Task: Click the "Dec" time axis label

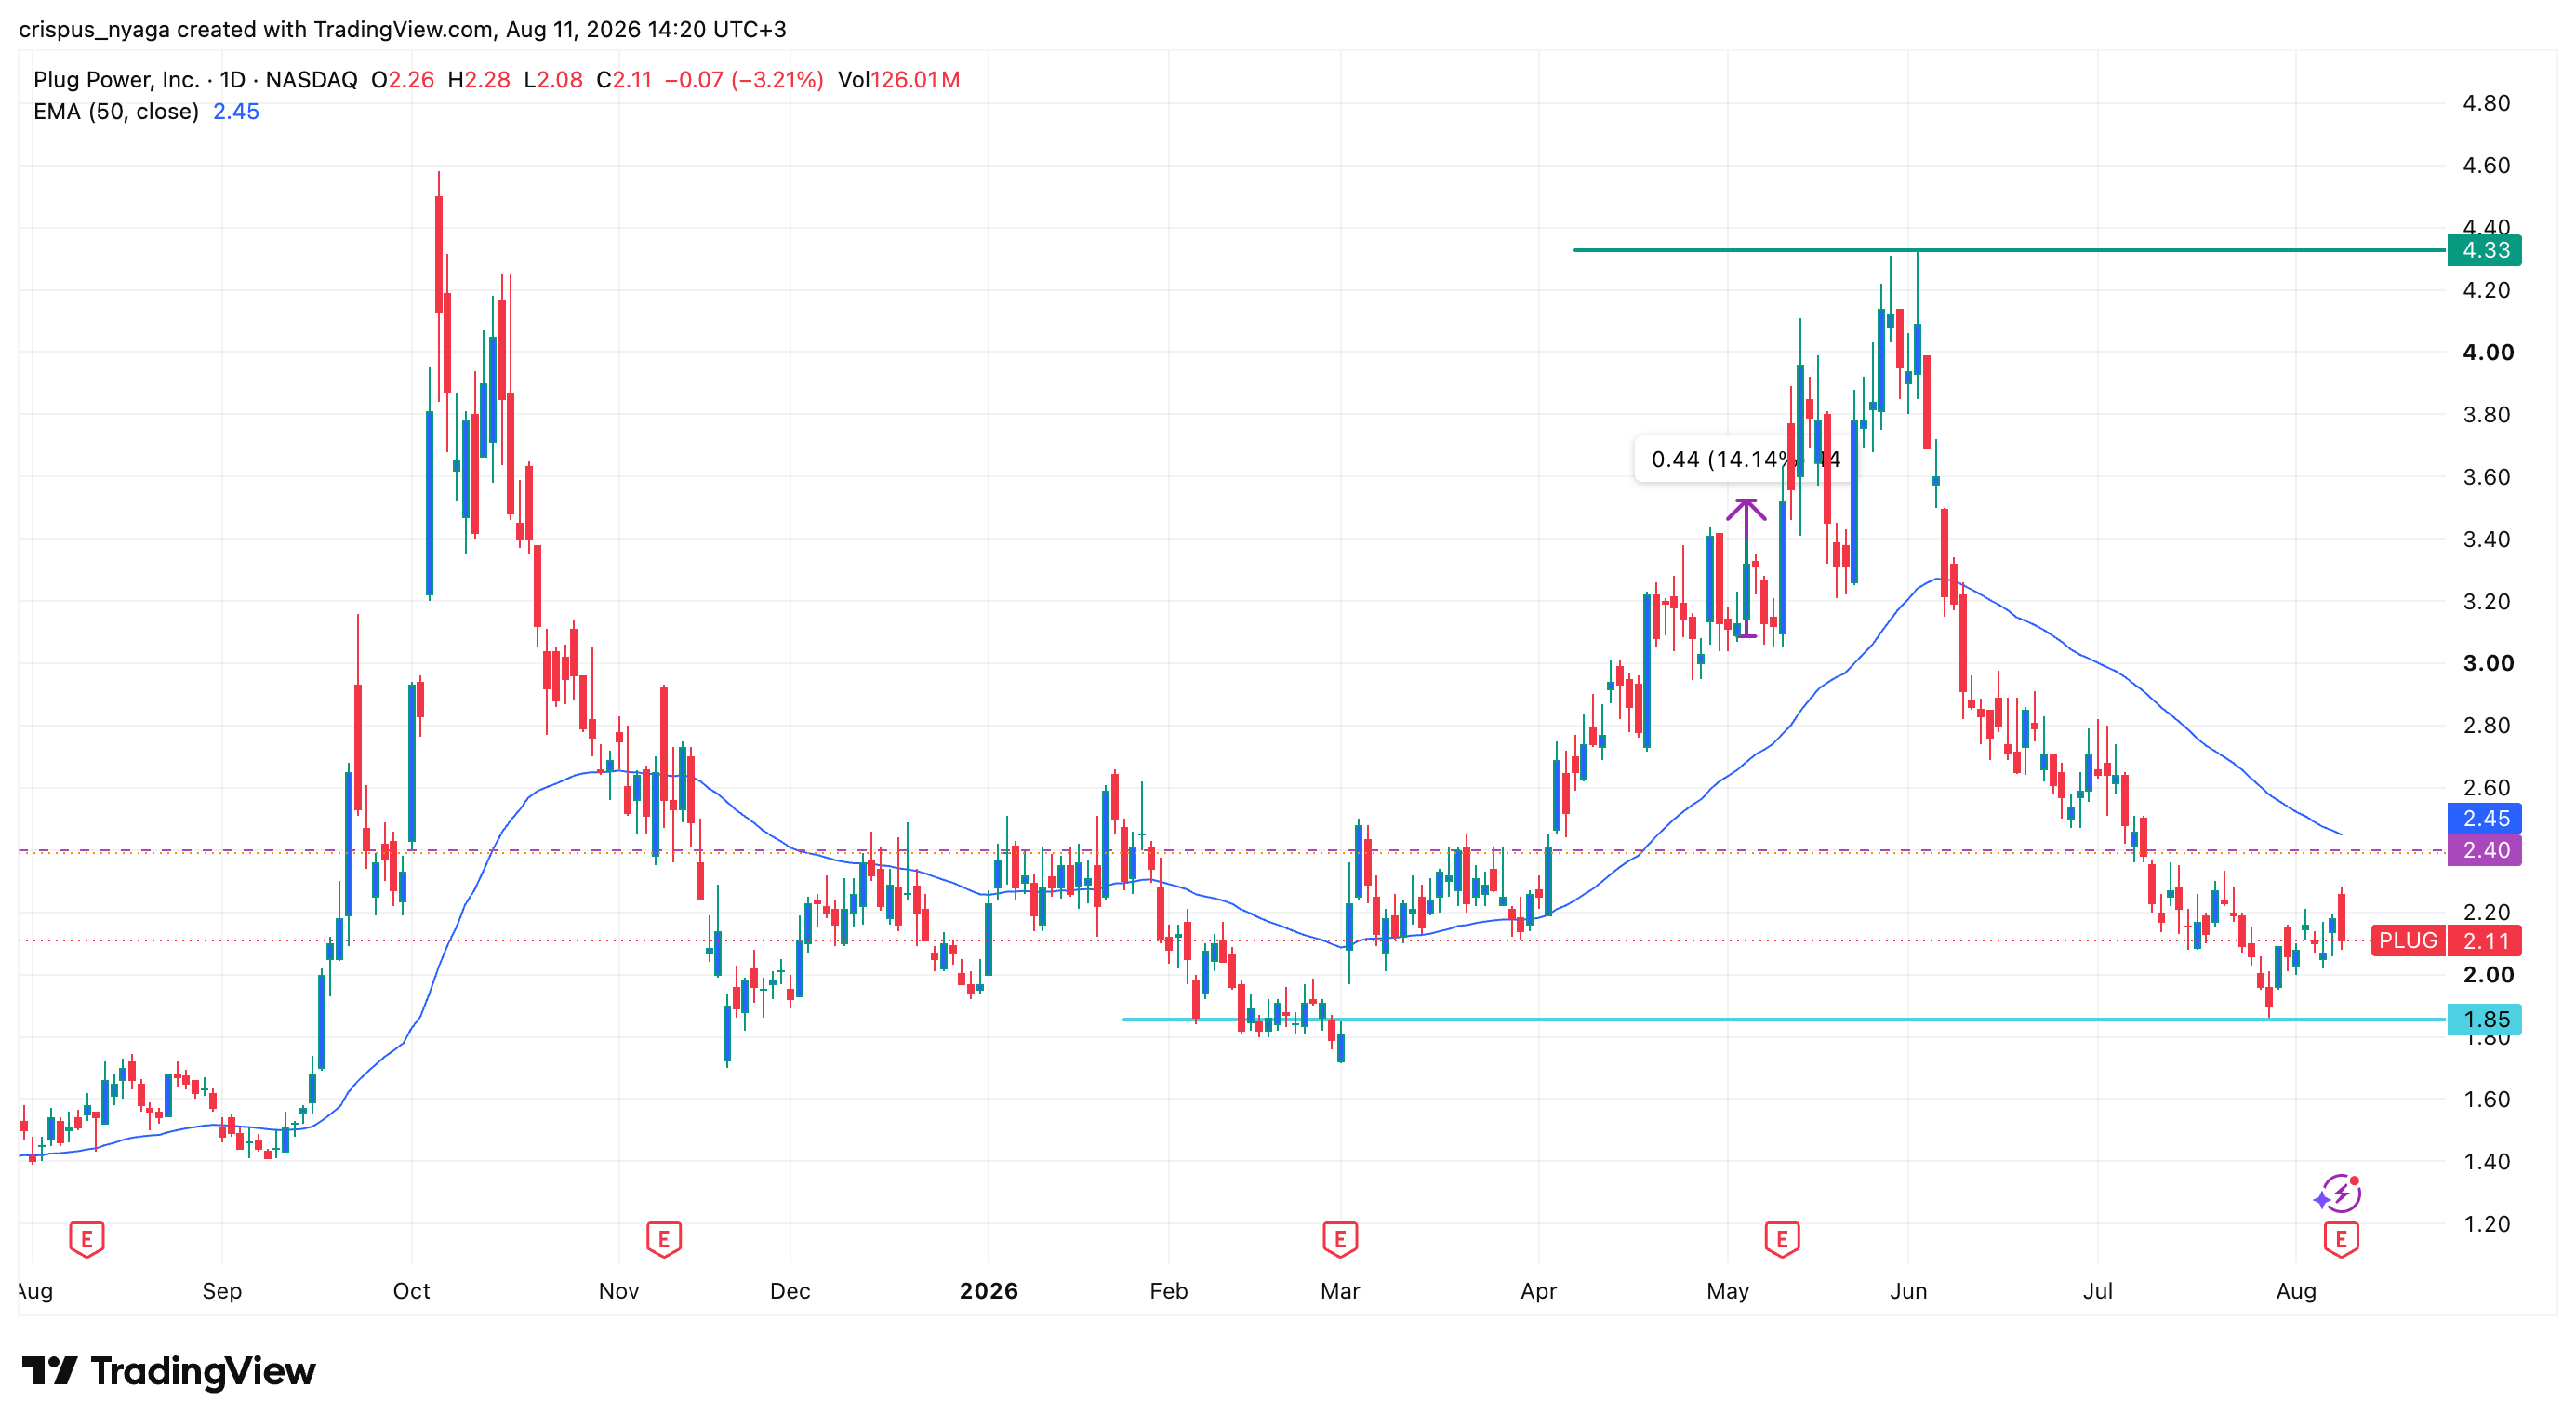Action: coord(790,1291)
